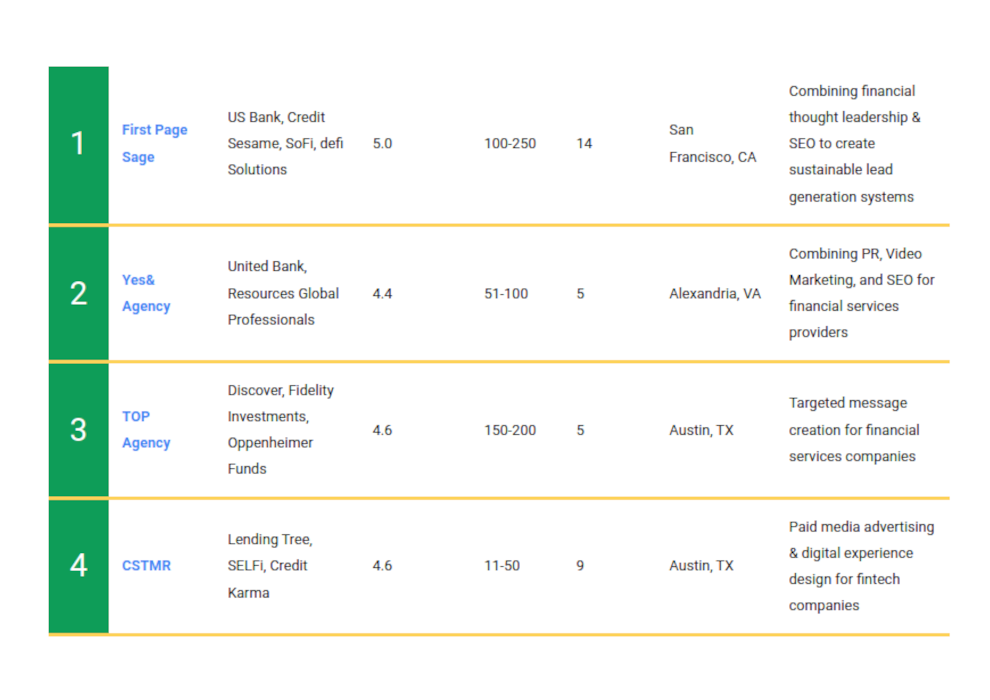This screenshot has height=700, width=990.
Task: Click the 4.4 rating value
Action: click(382, 294)
